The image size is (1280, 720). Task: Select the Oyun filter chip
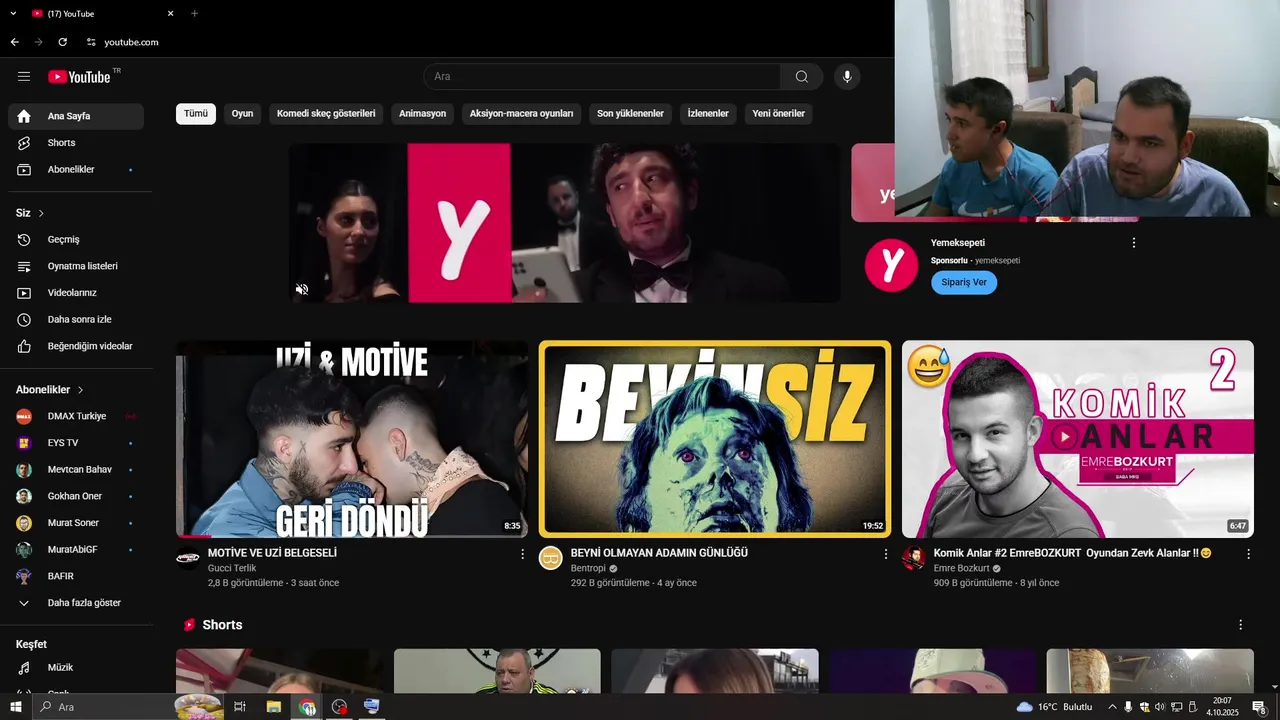click(242, 114)
